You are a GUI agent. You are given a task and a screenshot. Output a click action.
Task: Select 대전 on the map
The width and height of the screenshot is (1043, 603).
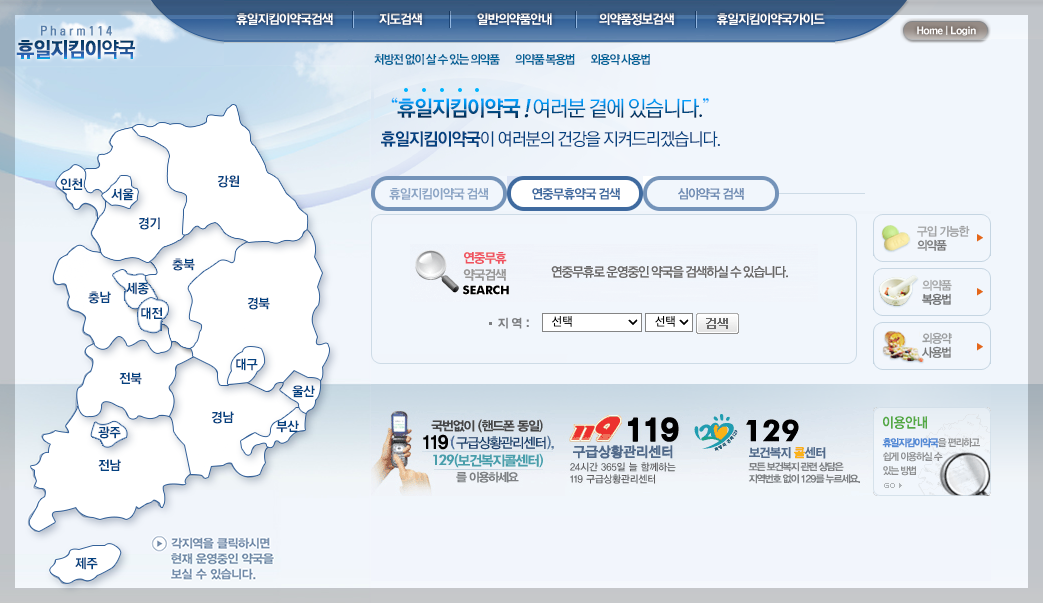(152, 312)
